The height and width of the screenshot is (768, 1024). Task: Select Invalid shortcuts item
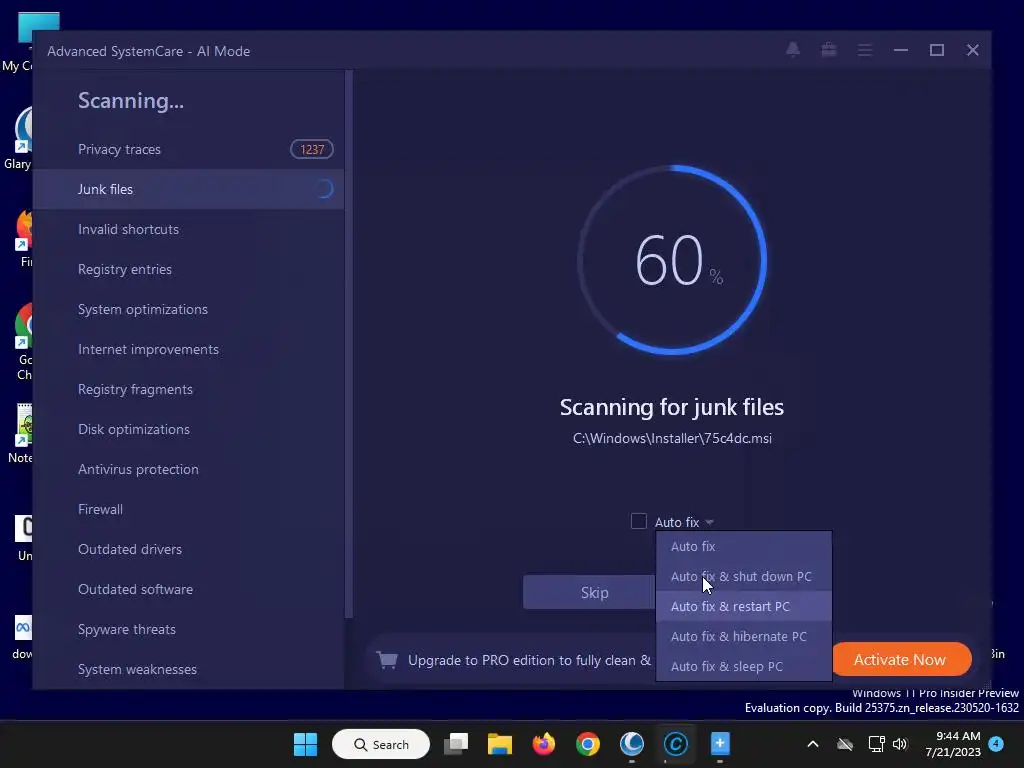pos(189,229)
